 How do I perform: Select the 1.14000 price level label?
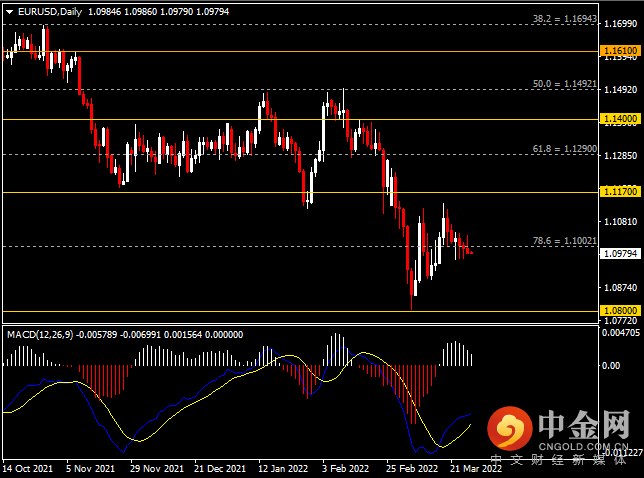click(x=620, y=119)
